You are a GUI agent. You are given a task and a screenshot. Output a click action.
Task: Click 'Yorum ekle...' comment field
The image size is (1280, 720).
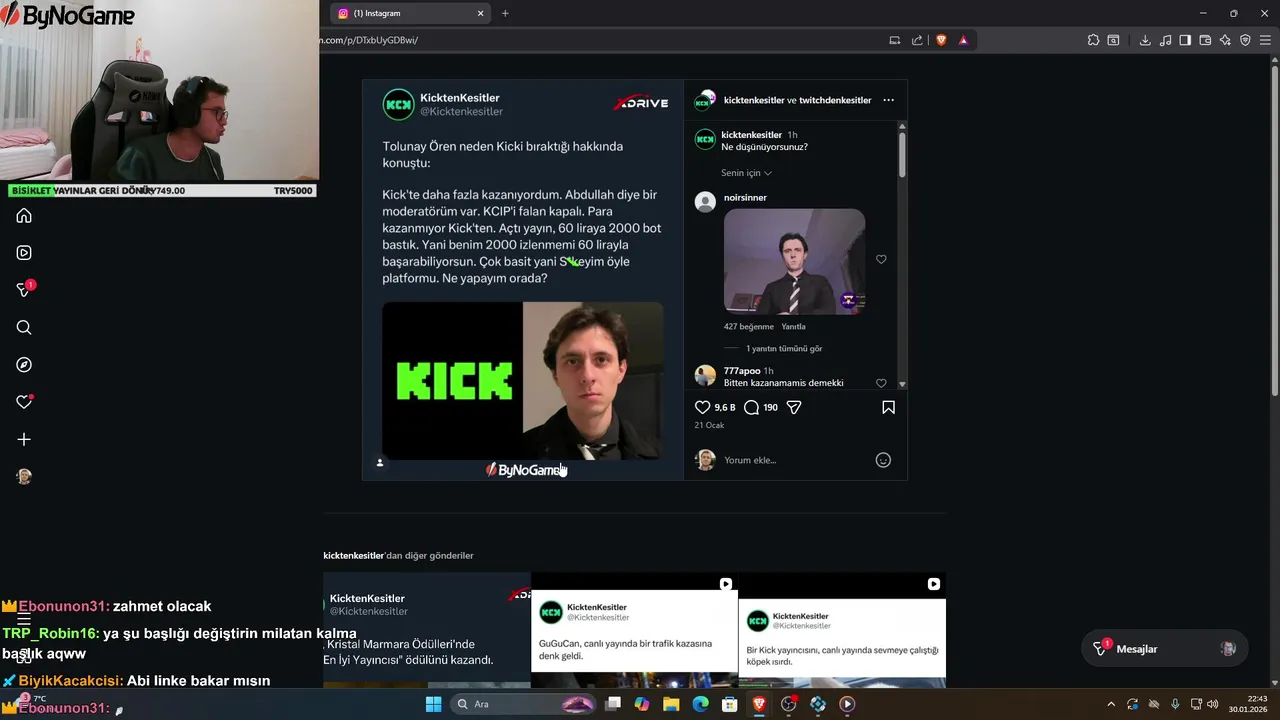pyautogui.click(x=795, y=460)
